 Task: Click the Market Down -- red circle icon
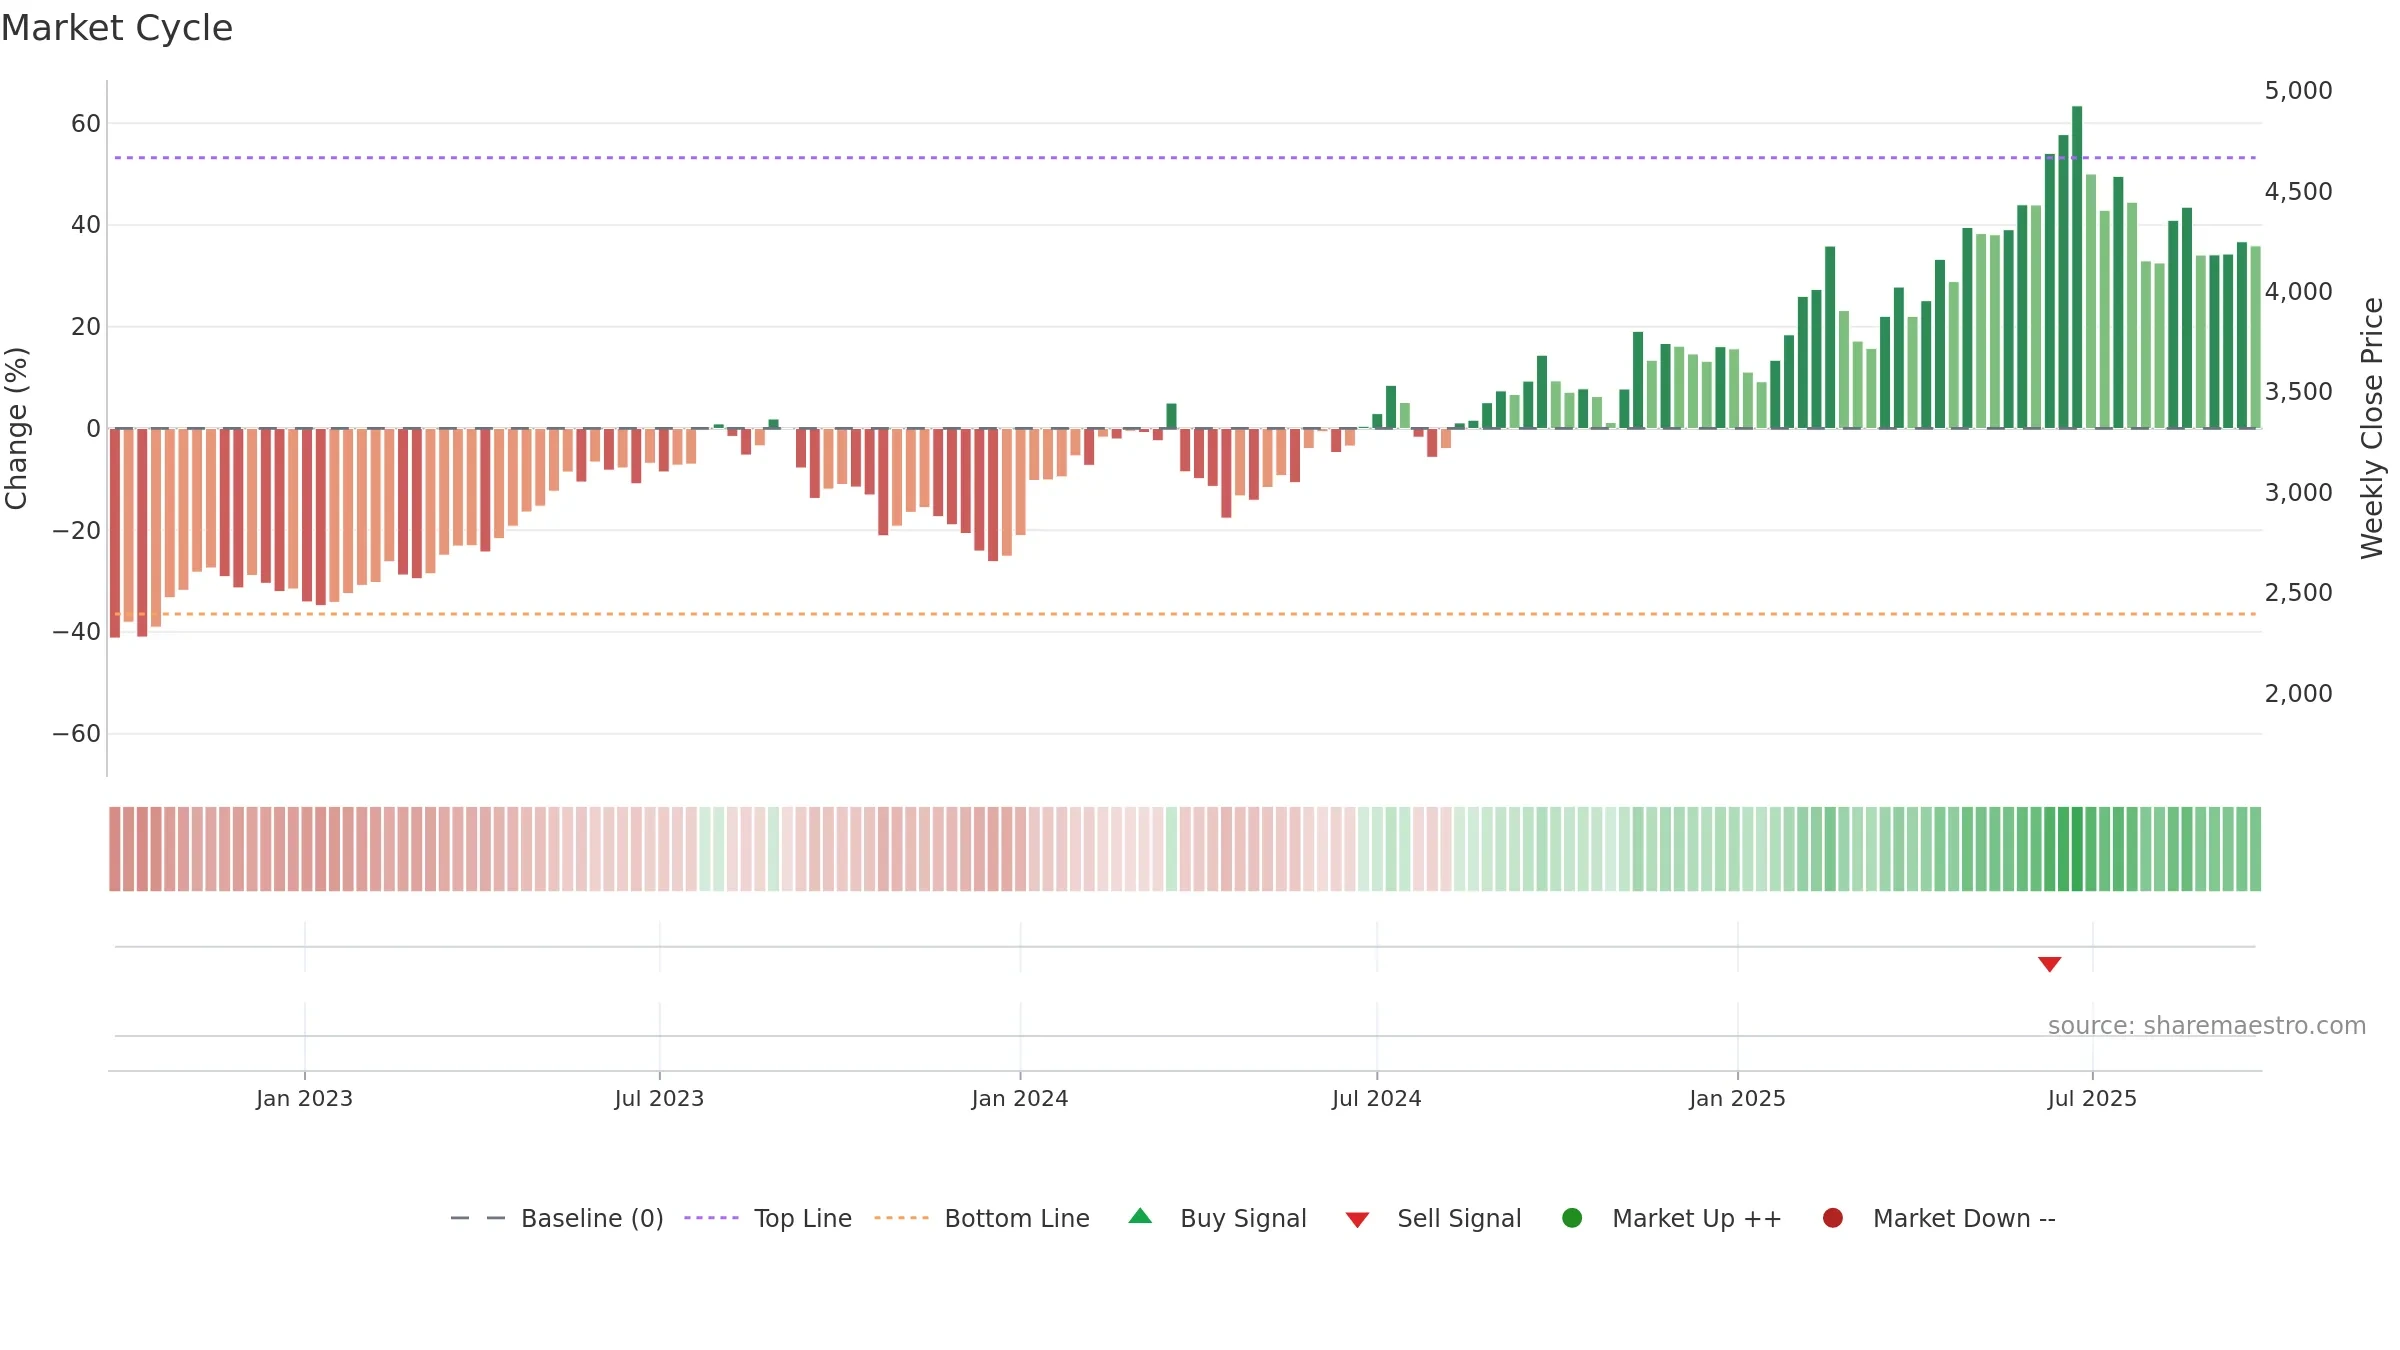[1833, 1218]
